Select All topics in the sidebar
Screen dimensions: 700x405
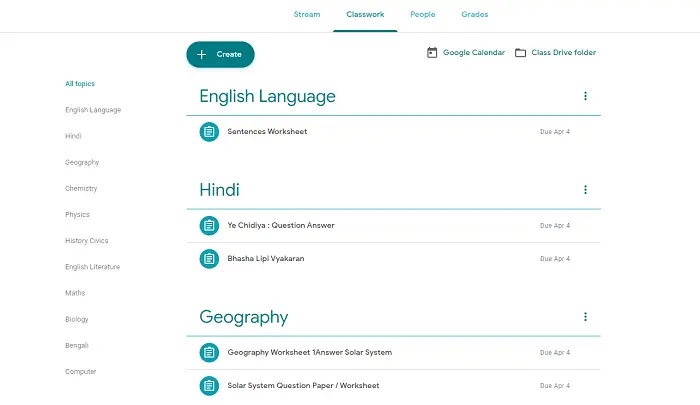tap(80, 84)
